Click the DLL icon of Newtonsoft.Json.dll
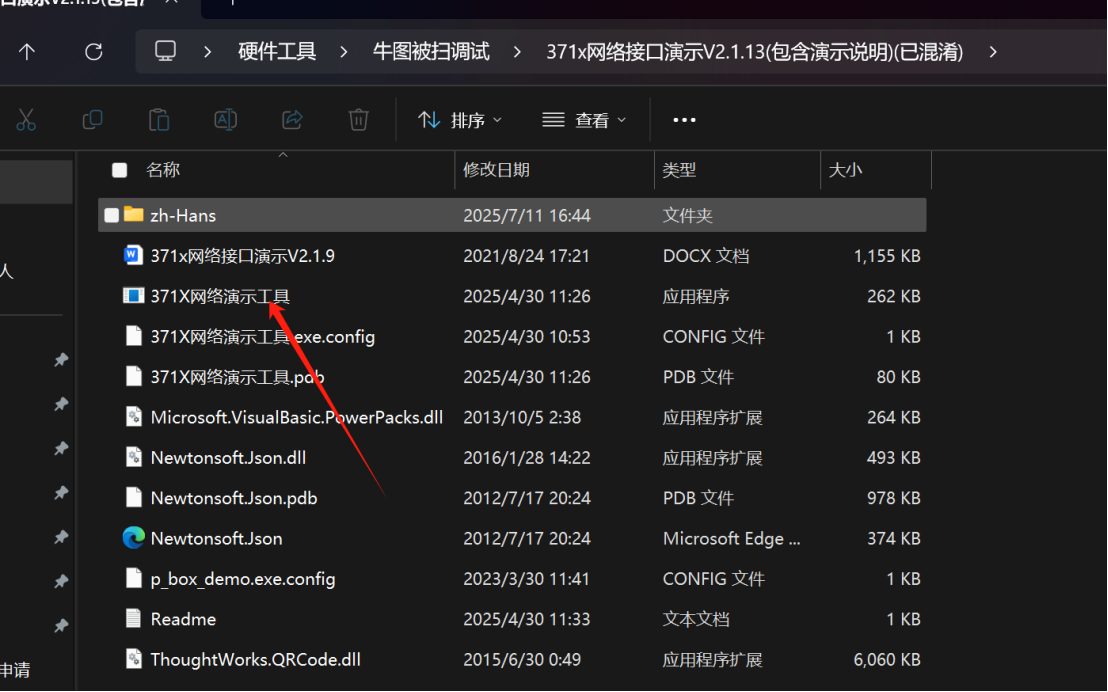Screen dimensions: 1108x692 pos(134,457)
